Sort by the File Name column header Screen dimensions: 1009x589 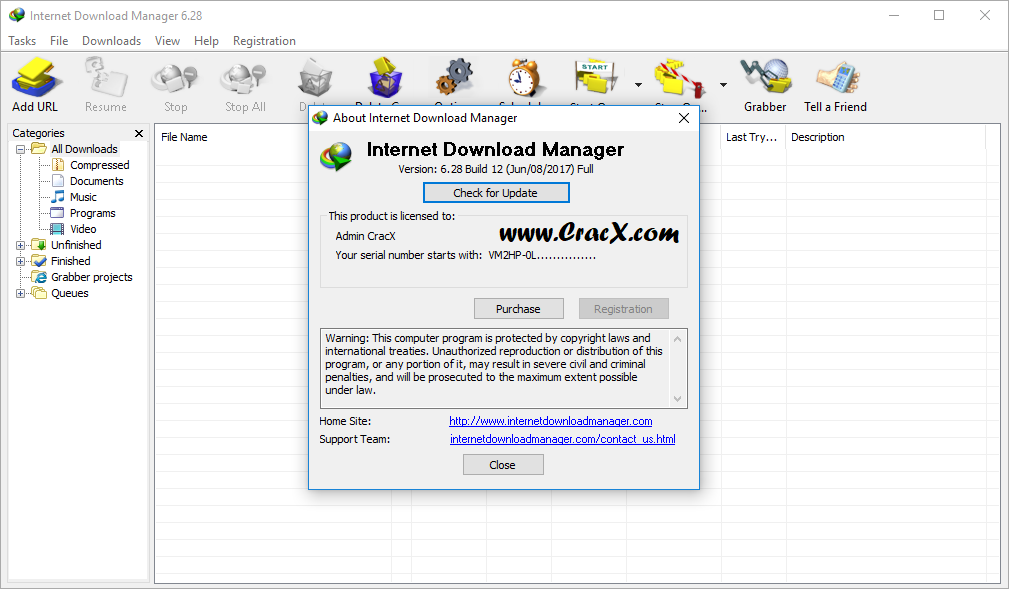tap(184, 137)
